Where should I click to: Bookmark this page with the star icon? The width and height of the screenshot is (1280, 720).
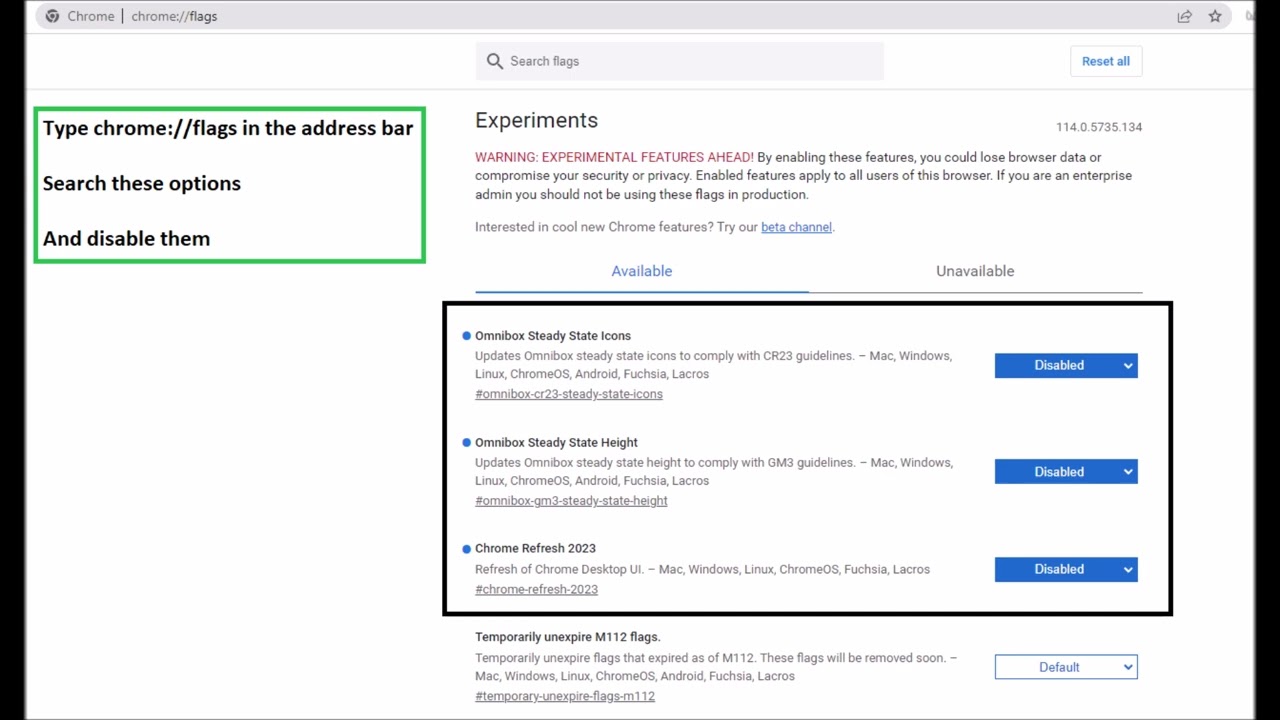click(1215, 16)
